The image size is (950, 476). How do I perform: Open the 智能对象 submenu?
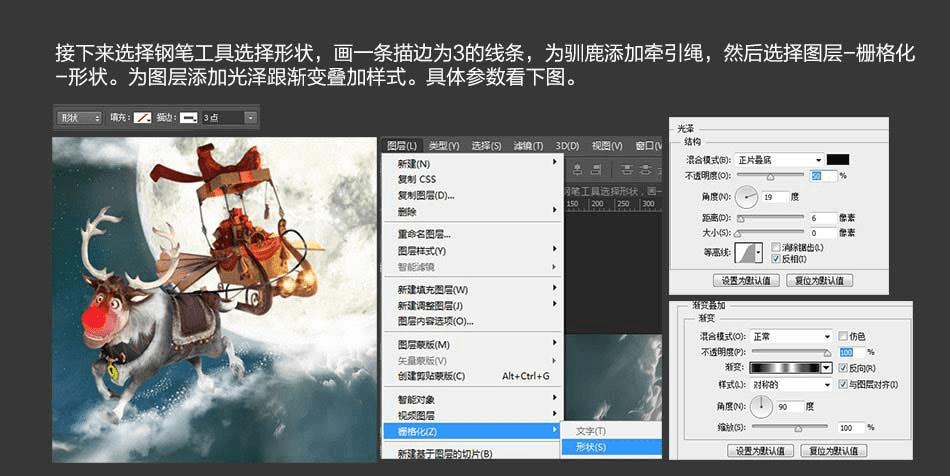pos(473,400)
